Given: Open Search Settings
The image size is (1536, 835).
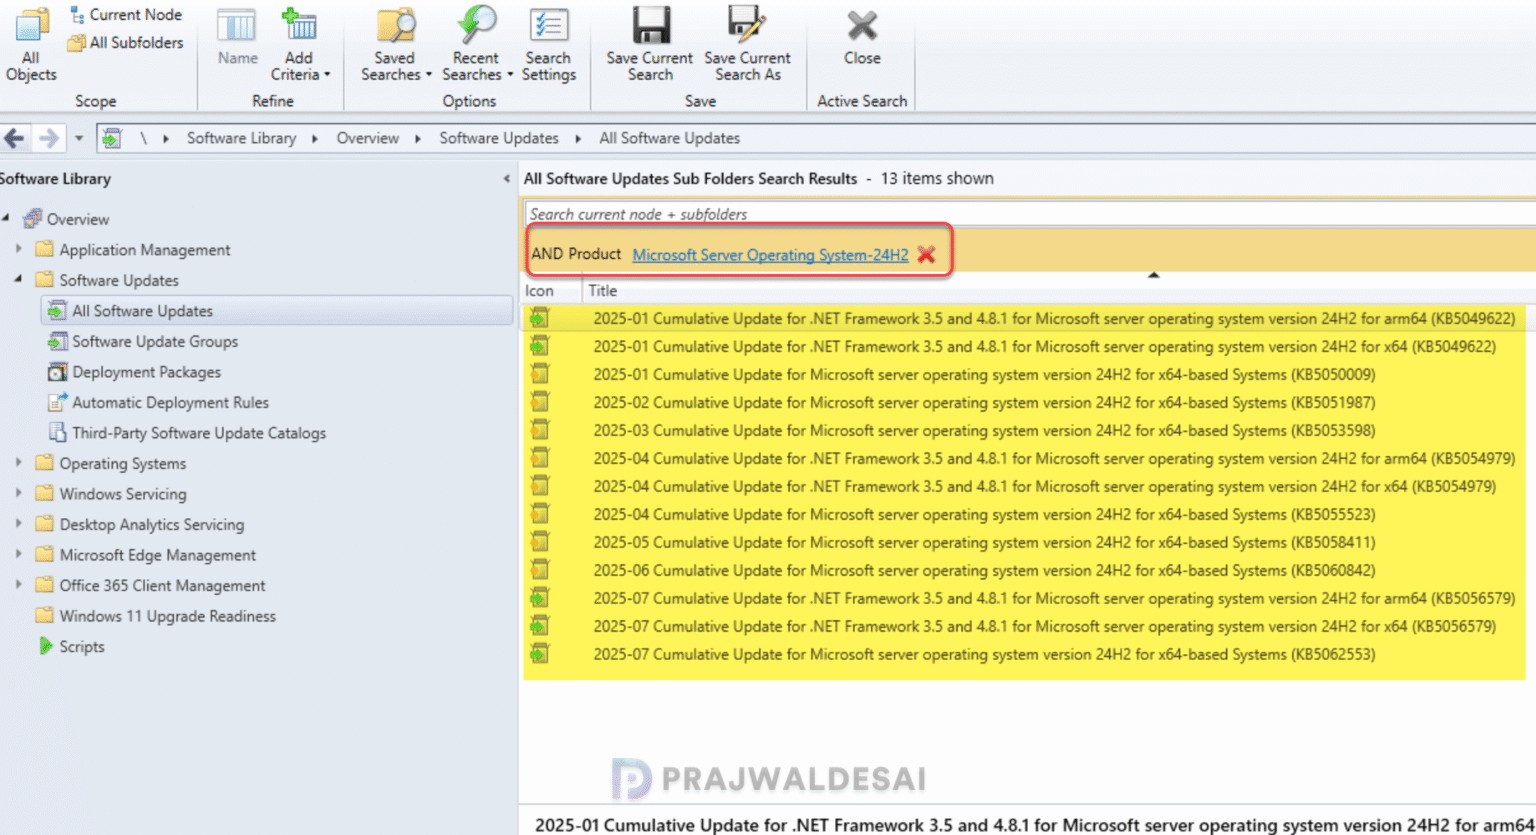Looking at the screenshot, I should click(x=549, y=45).
